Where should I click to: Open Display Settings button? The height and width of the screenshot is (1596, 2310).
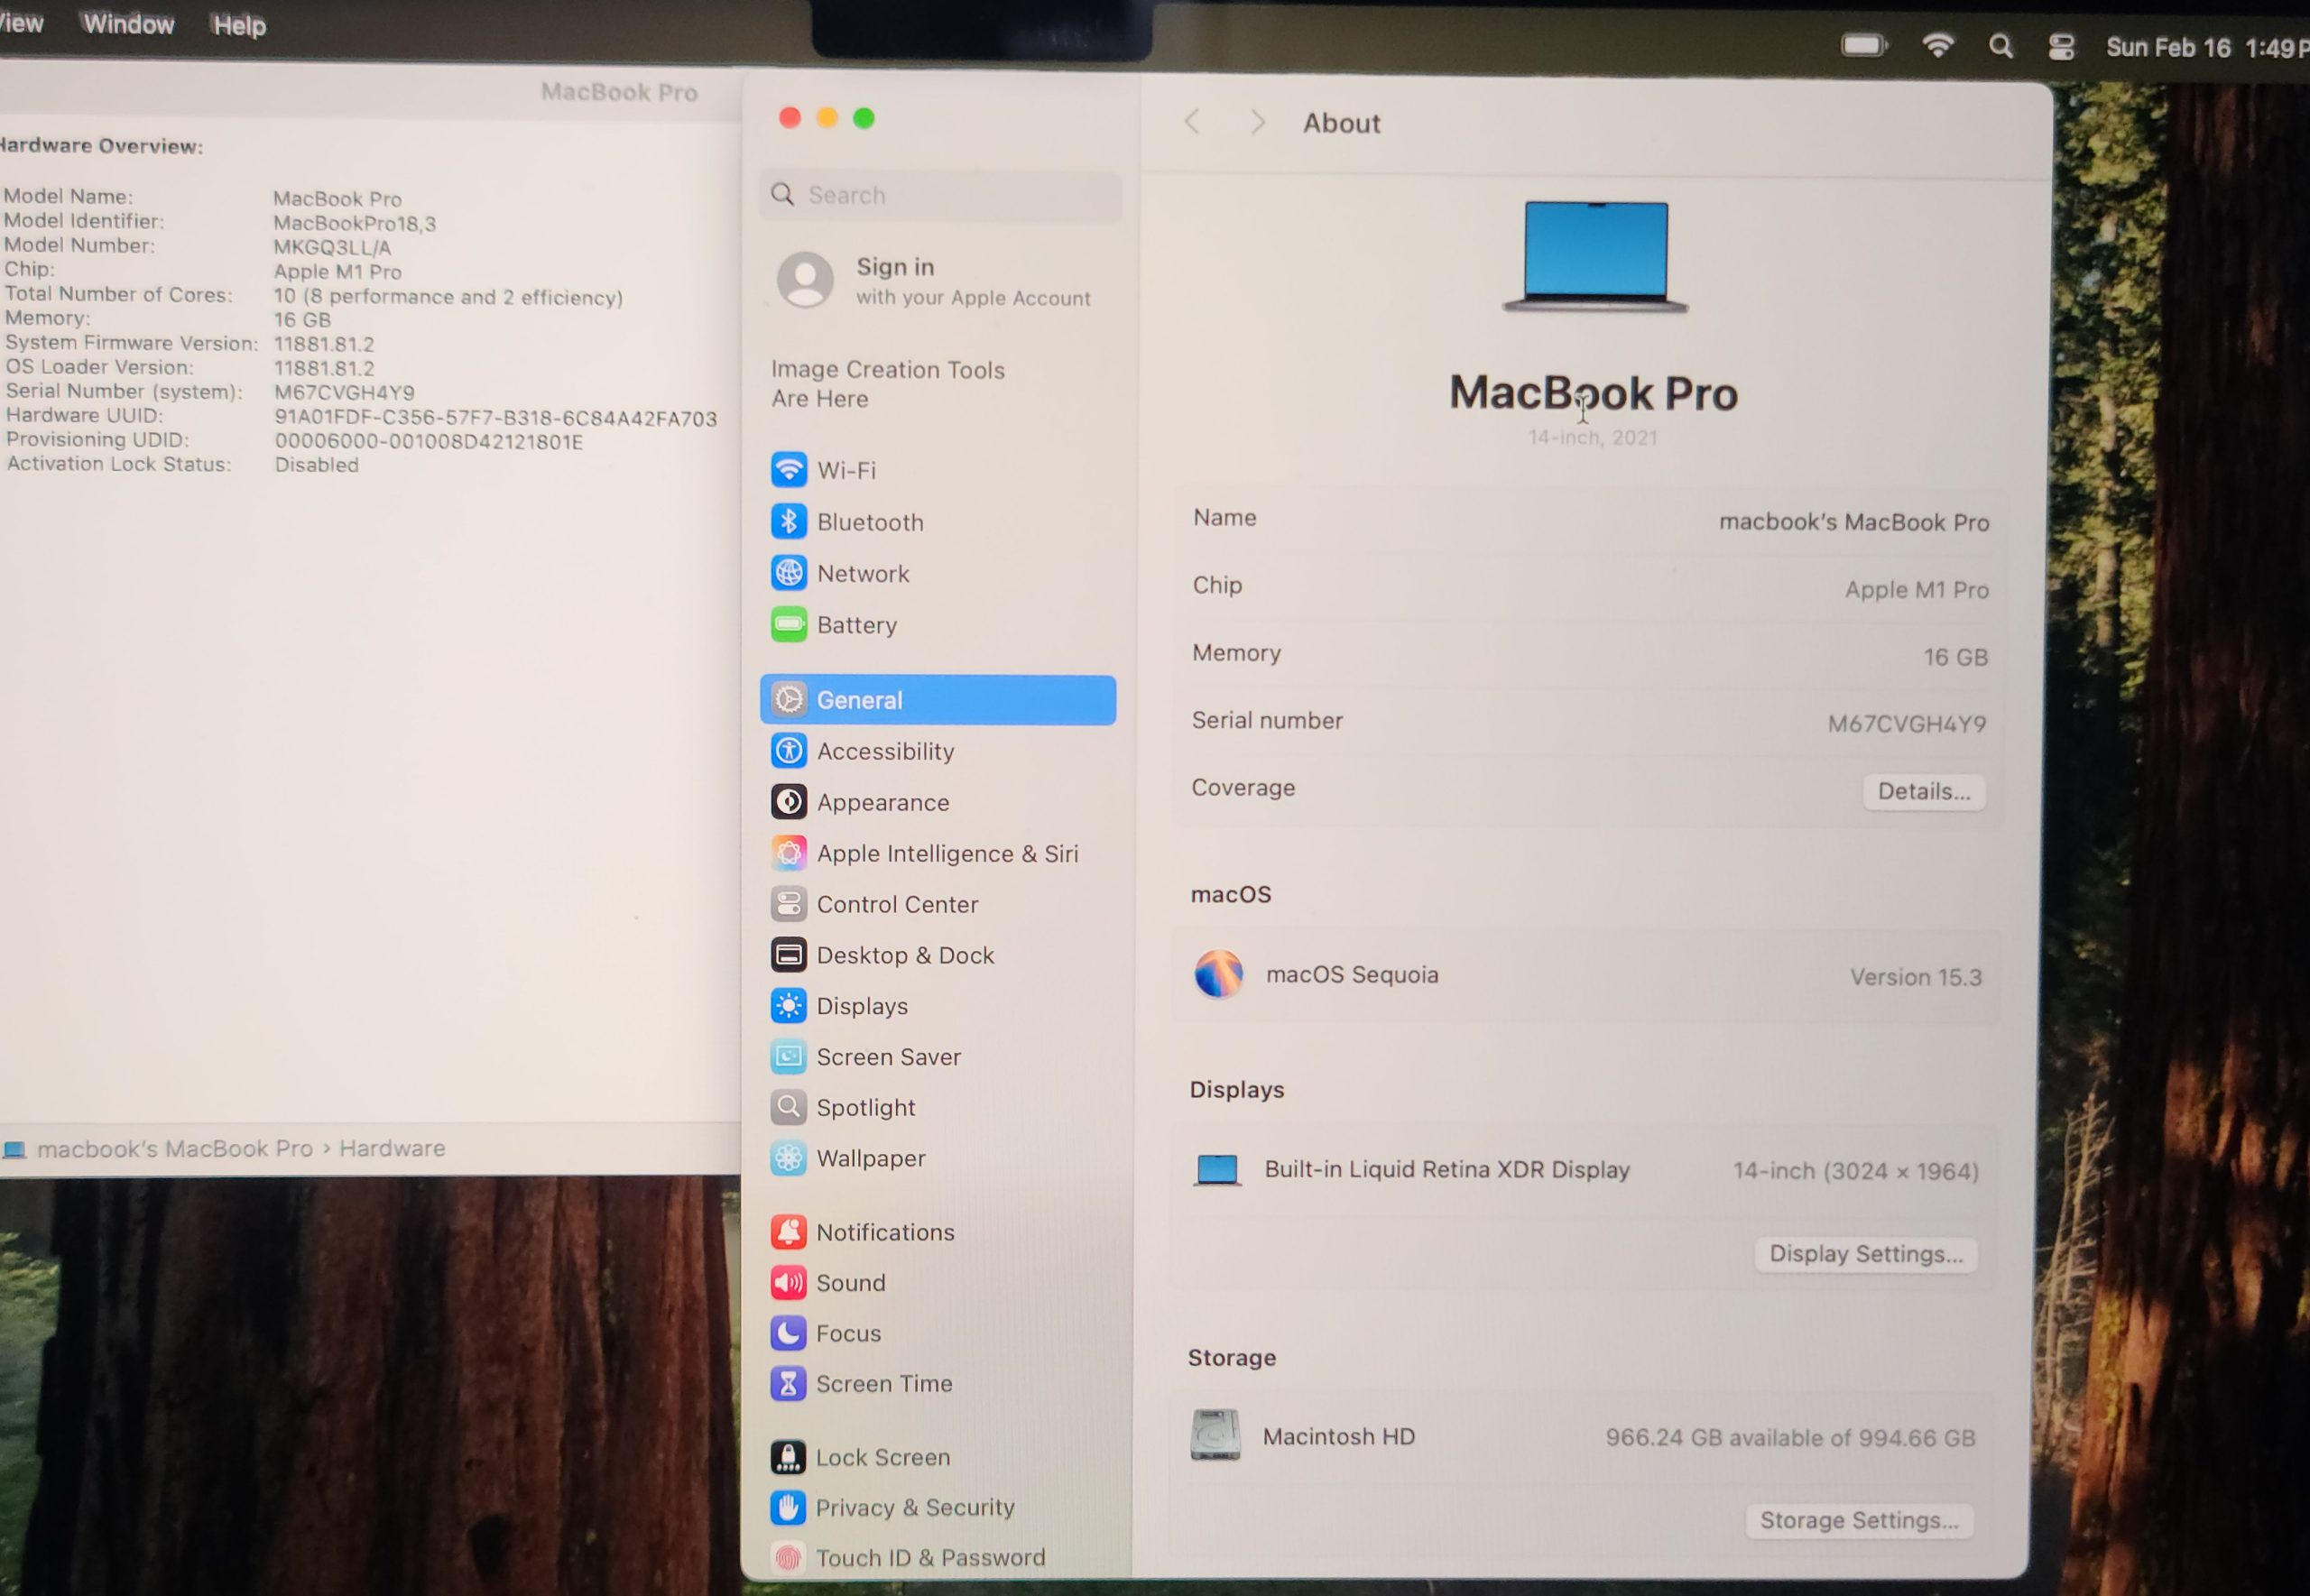[1865, 1254]
